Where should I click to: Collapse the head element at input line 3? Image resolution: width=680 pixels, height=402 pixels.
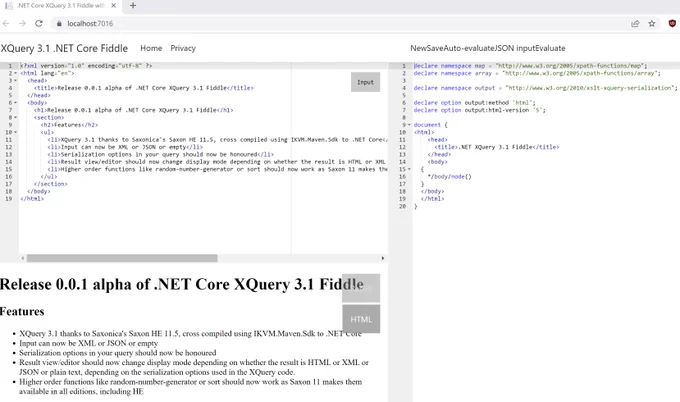pos(16,81)
